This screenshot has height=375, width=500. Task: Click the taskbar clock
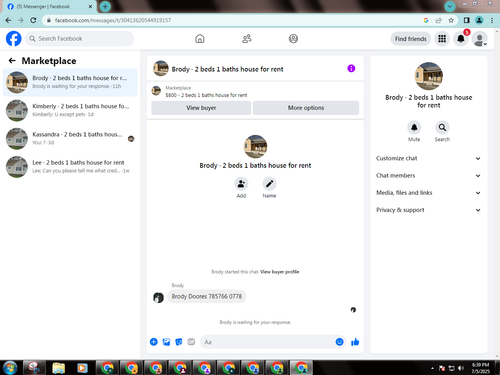point(481,368)
